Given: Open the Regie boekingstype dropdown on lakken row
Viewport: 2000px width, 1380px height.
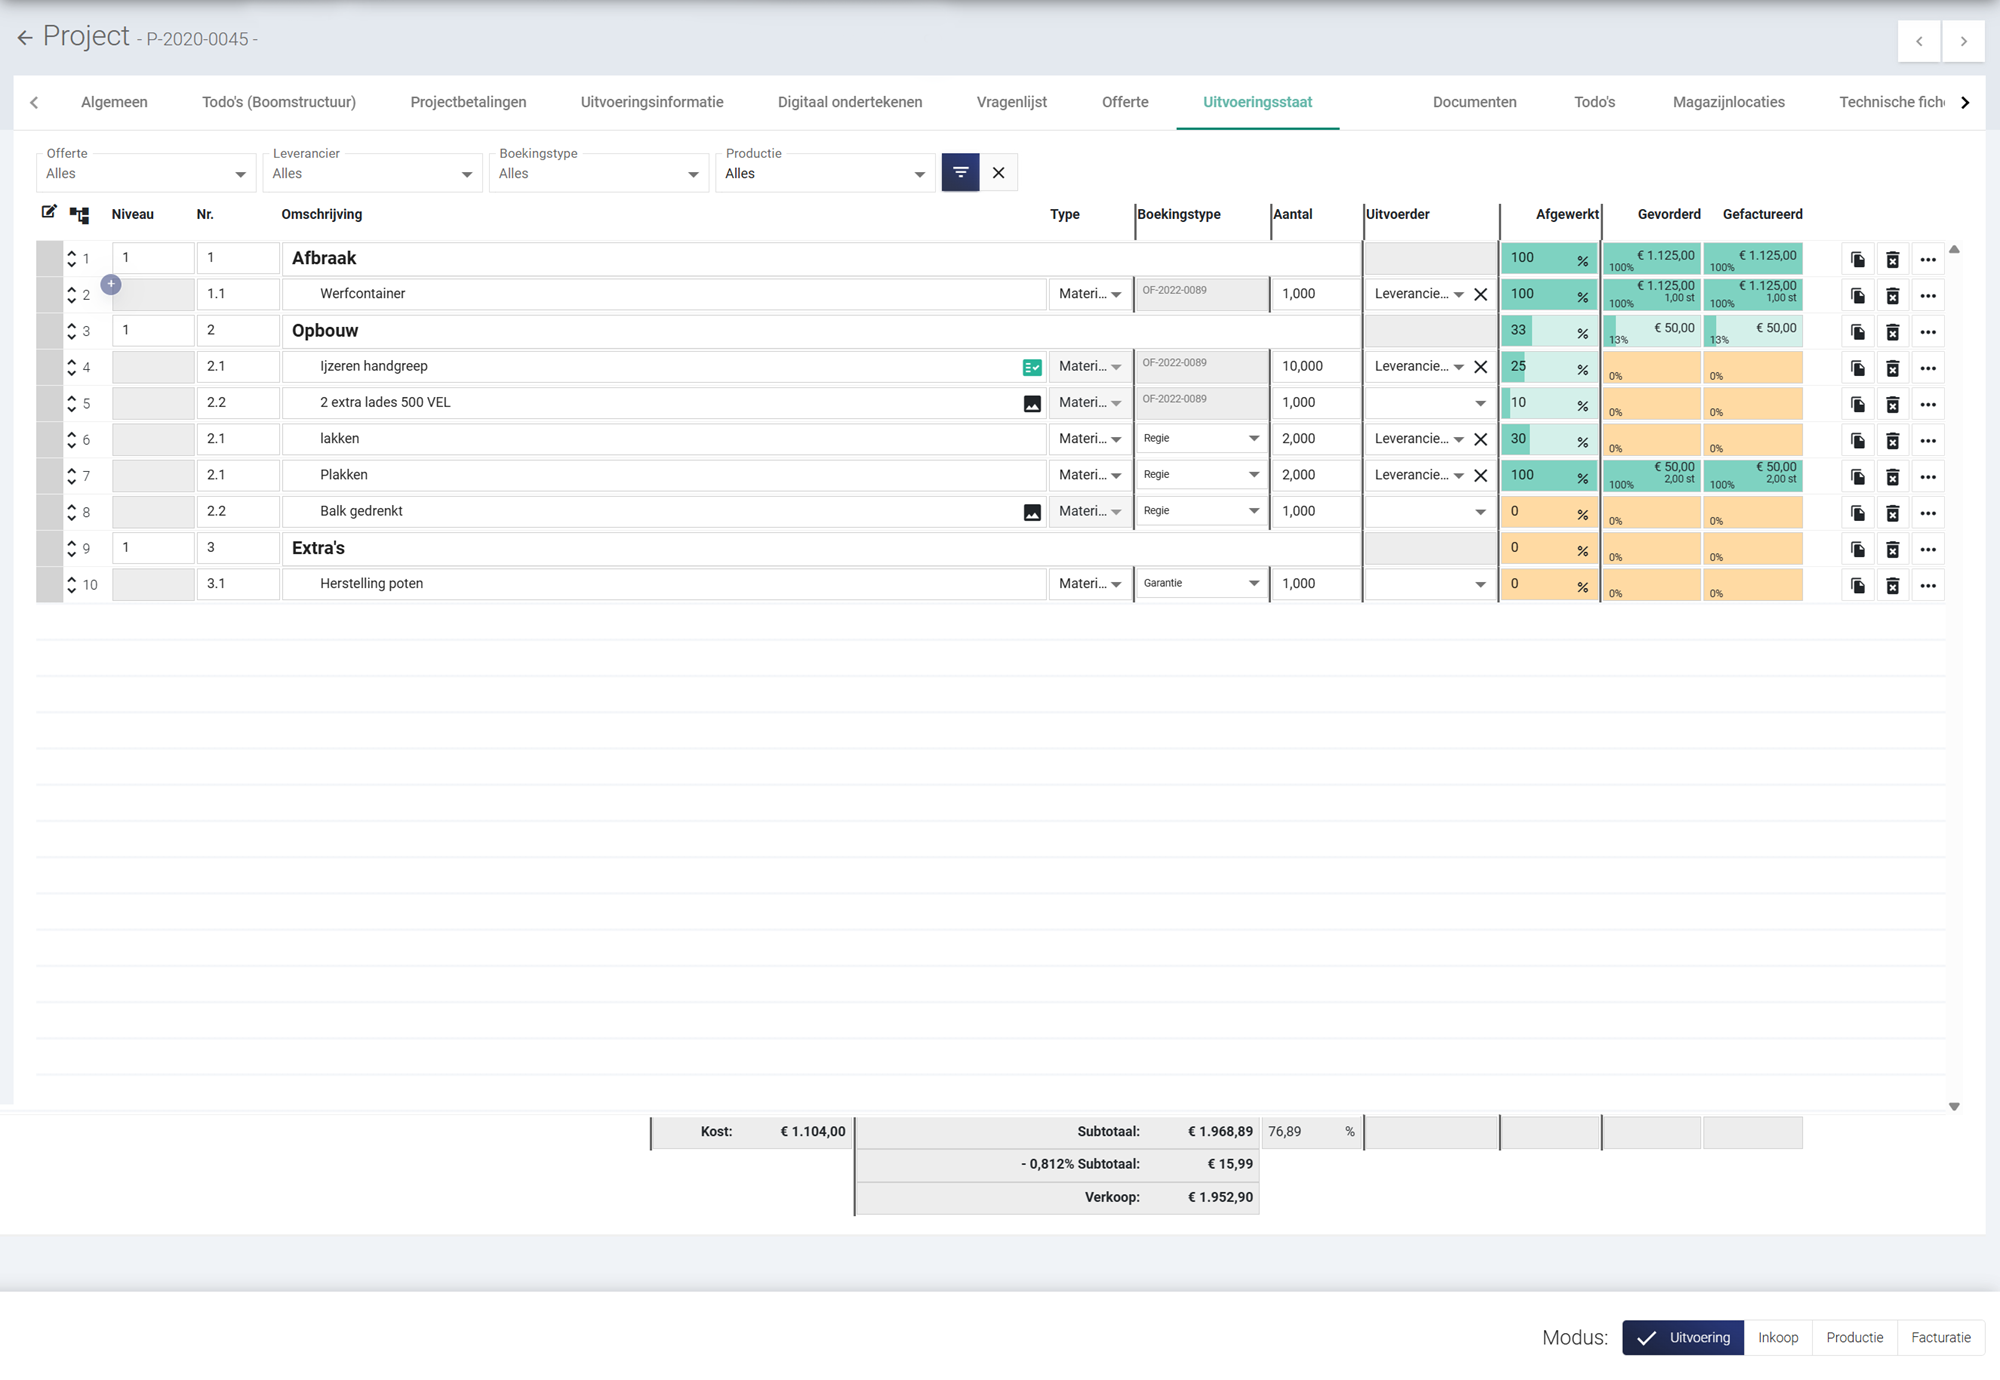Looking at the screenshot, I should click(1201, 438).
